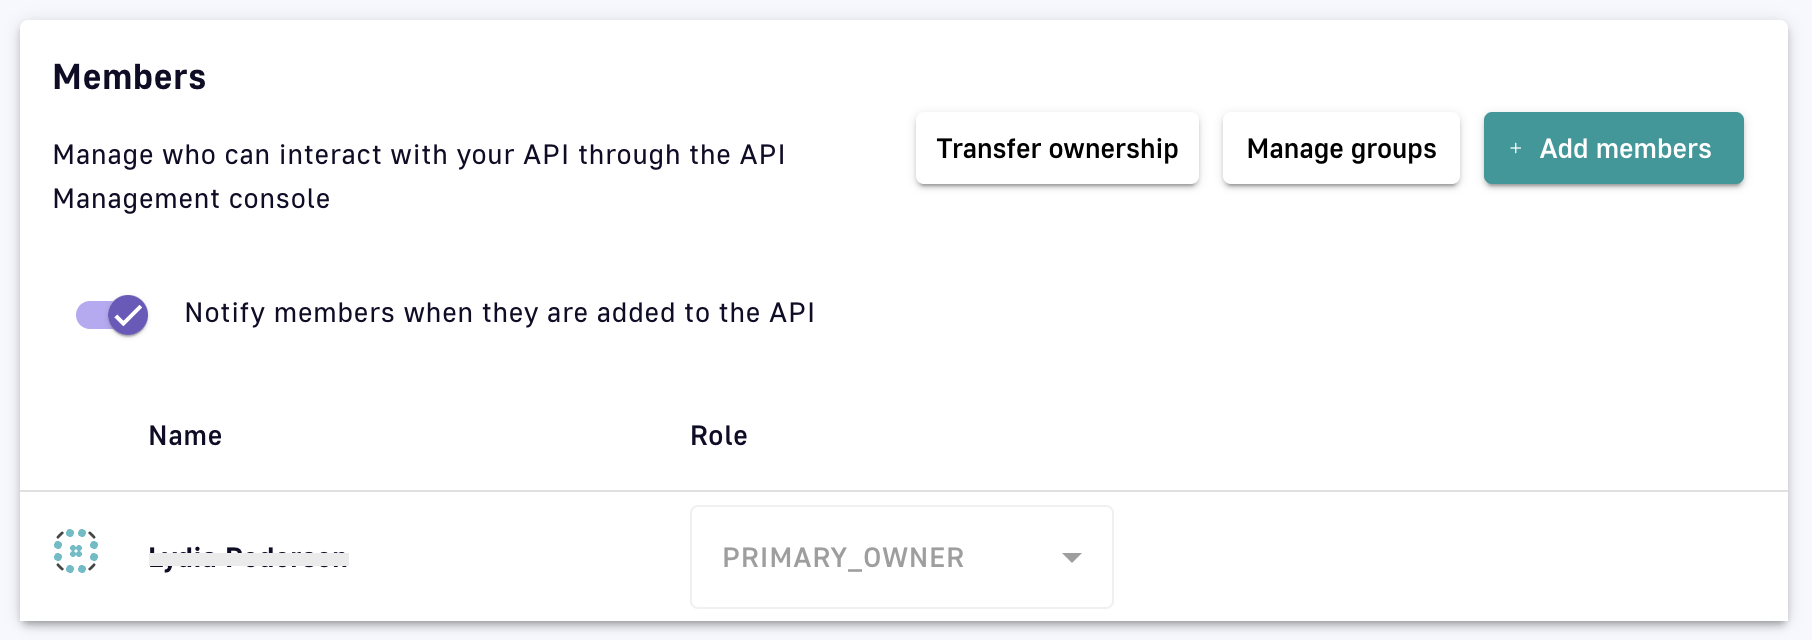Open the PRIMARY_OWNER role dropdown
This screenshot has height=640, width=1812.
pos(901,557)
